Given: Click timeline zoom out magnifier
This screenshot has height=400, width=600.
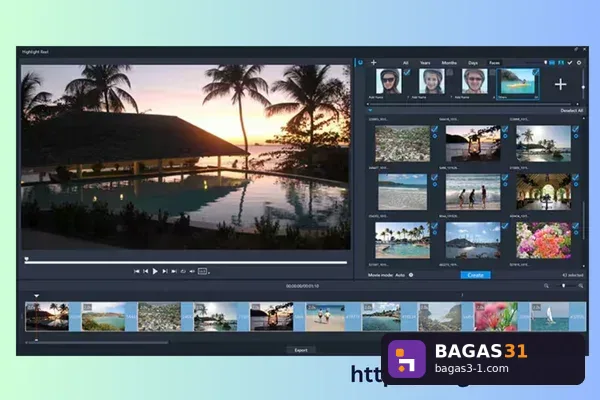Looking at the screenshot, I should tap(546, 286).
